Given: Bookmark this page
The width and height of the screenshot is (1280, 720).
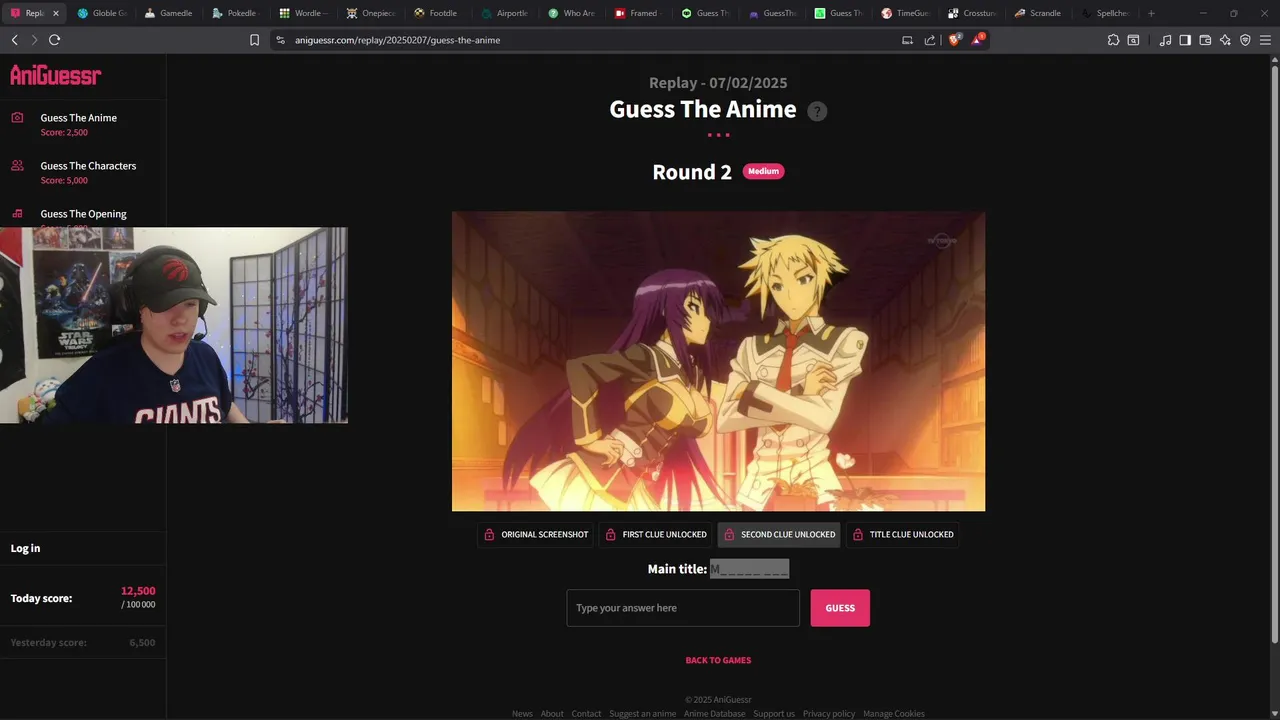Looking at the screenshot, I should 254,40.
